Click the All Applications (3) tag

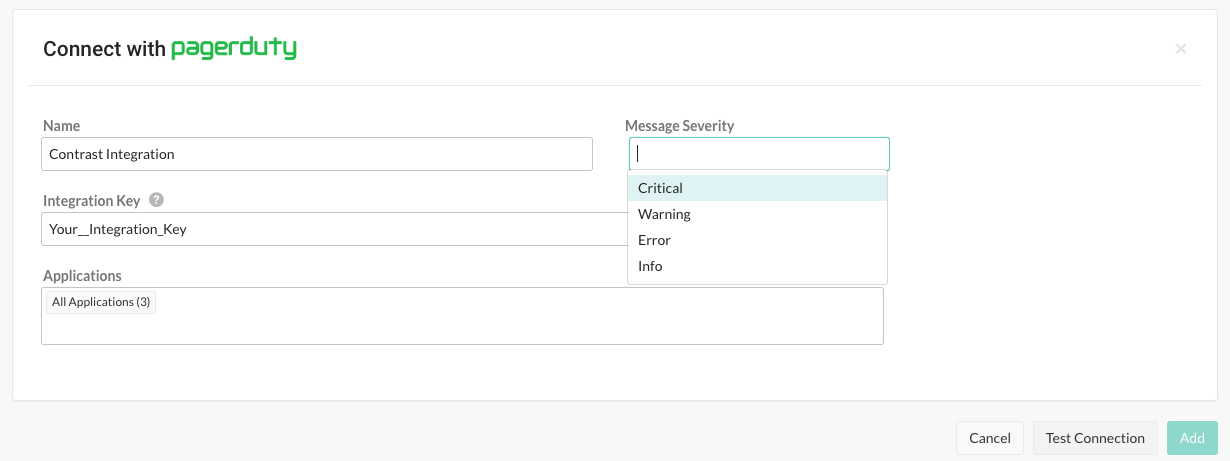(x=101, y=302)
